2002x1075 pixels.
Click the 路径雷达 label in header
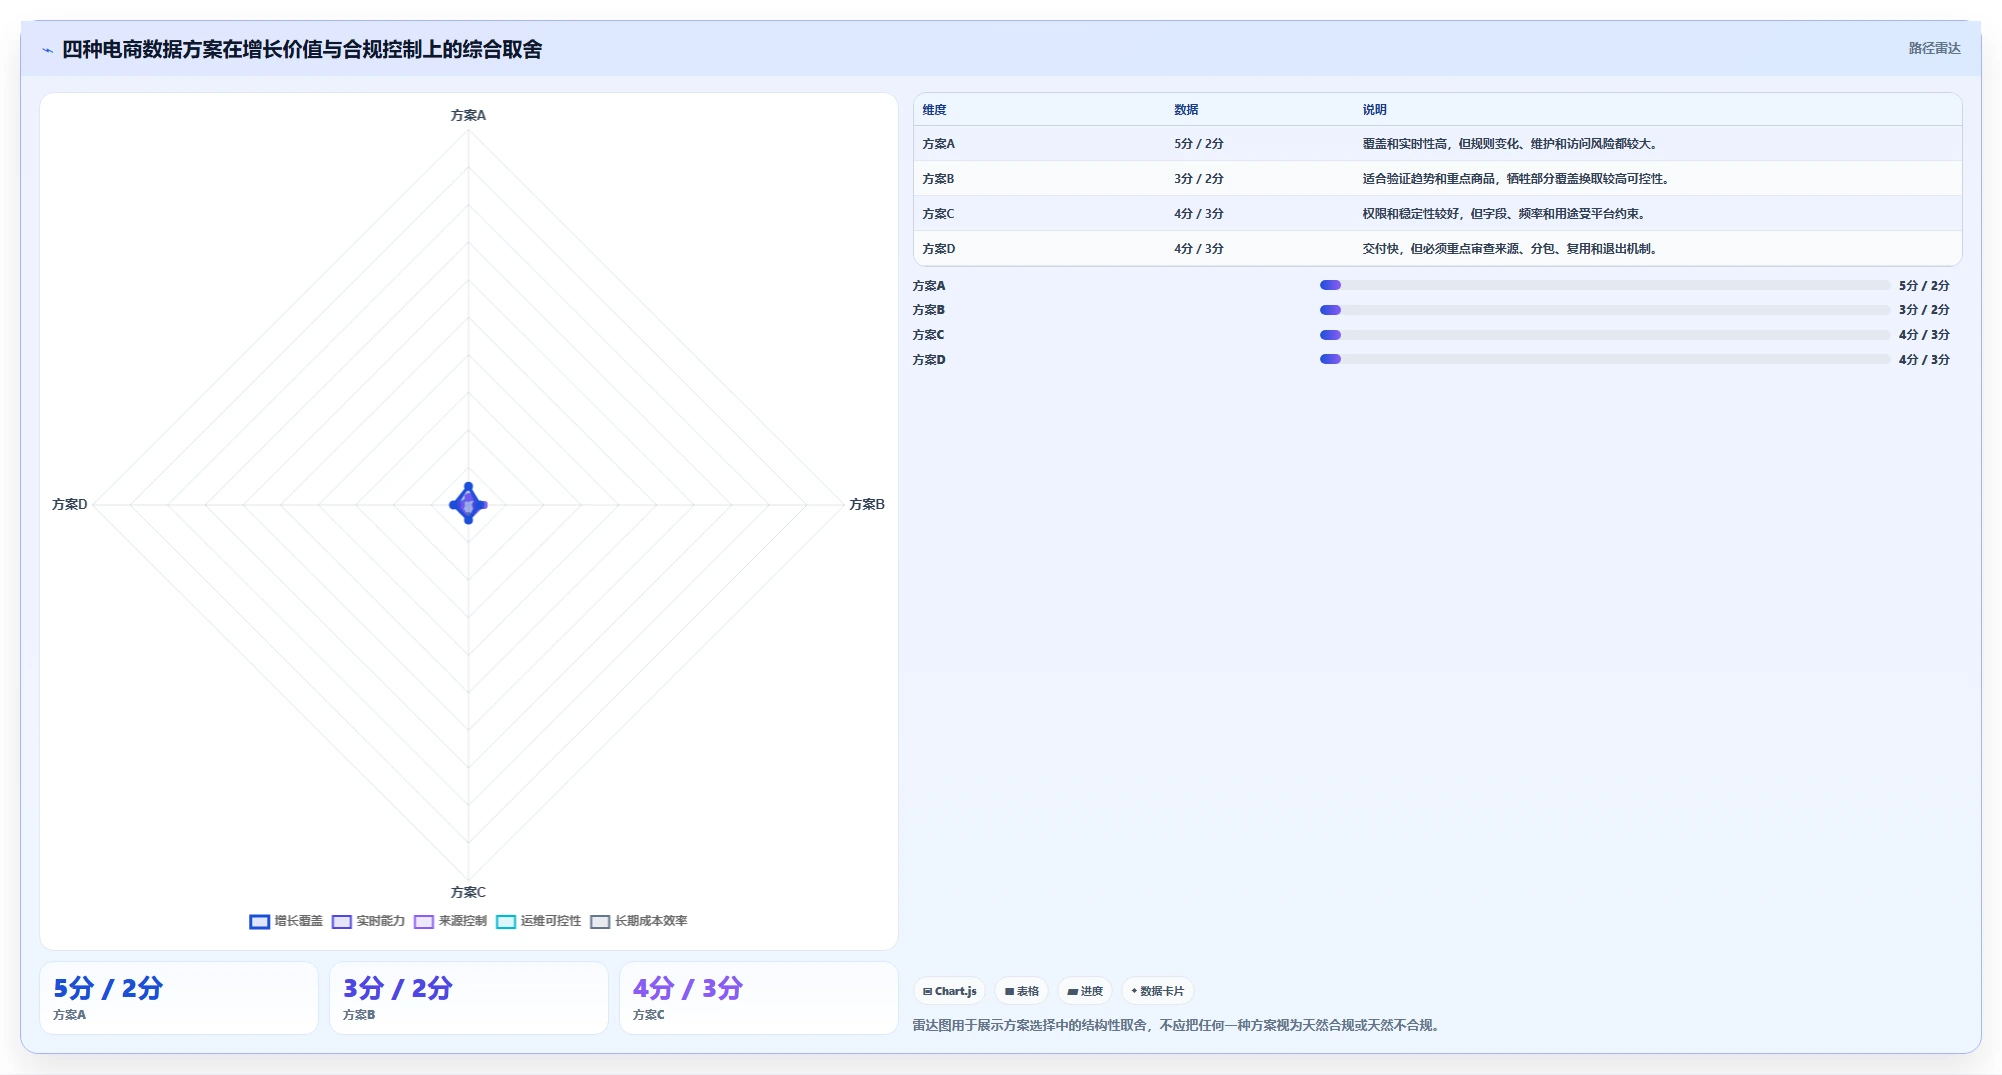[x=1934, y=48]
